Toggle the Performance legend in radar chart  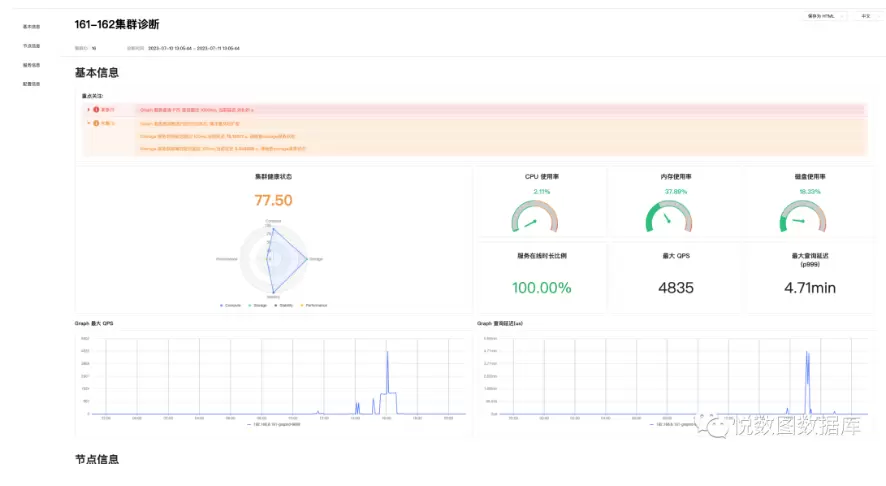pos(313,305)
